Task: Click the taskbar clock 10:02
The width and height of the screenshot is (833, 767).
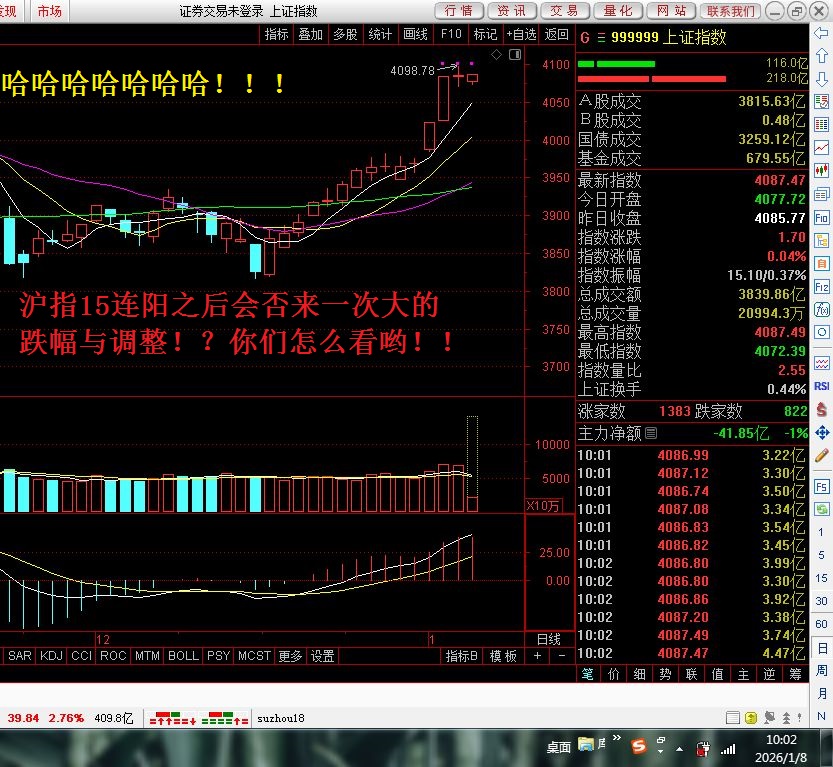Action: coord(781,739)
